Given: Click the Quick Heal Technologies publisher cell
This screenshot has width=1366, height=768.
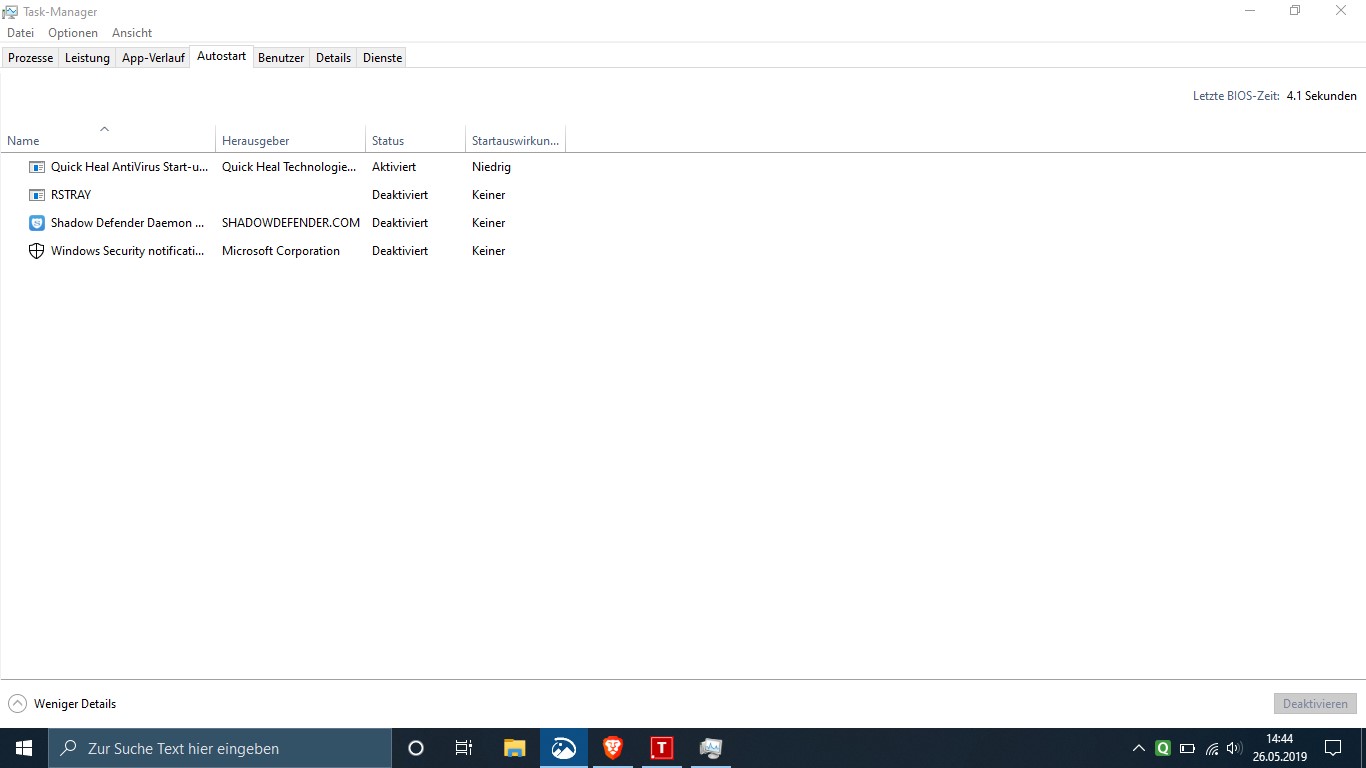Looking at the screenshot, I should (289, 167).
